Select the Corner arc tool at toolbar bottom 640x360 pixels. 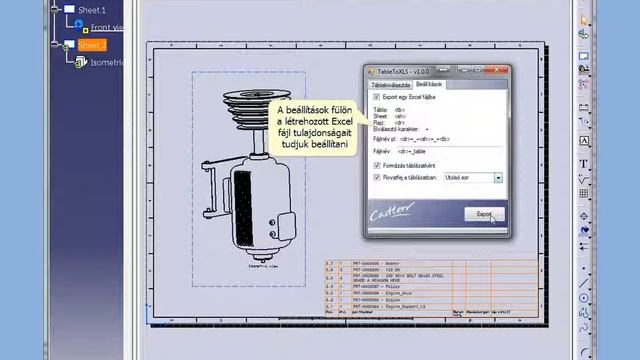(584, 352)
